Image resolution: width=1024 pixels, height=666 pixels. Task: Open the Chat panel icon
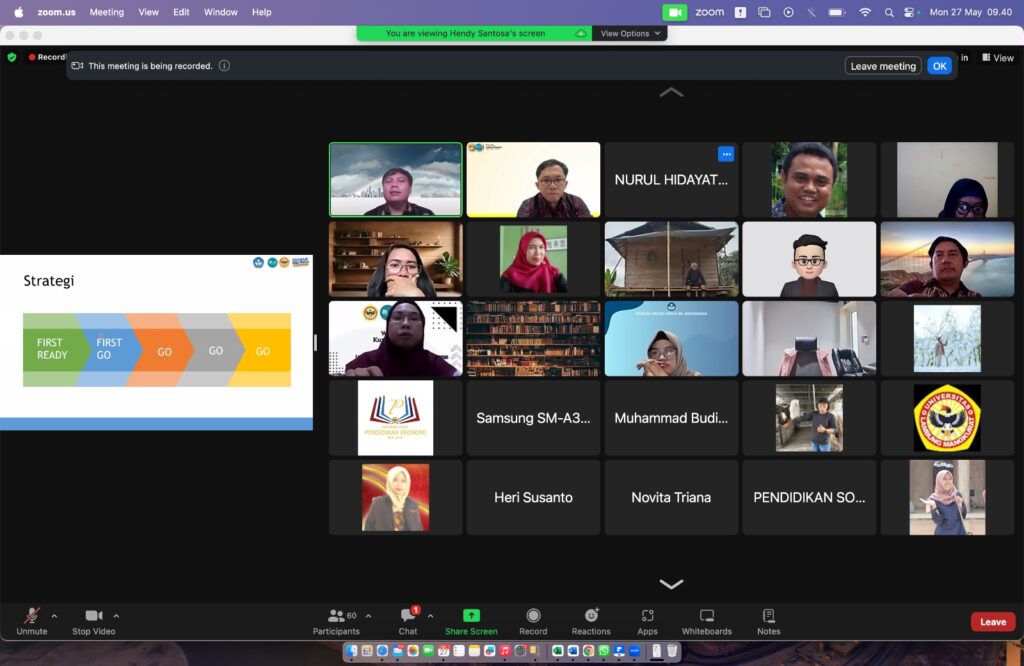point(408,616)
